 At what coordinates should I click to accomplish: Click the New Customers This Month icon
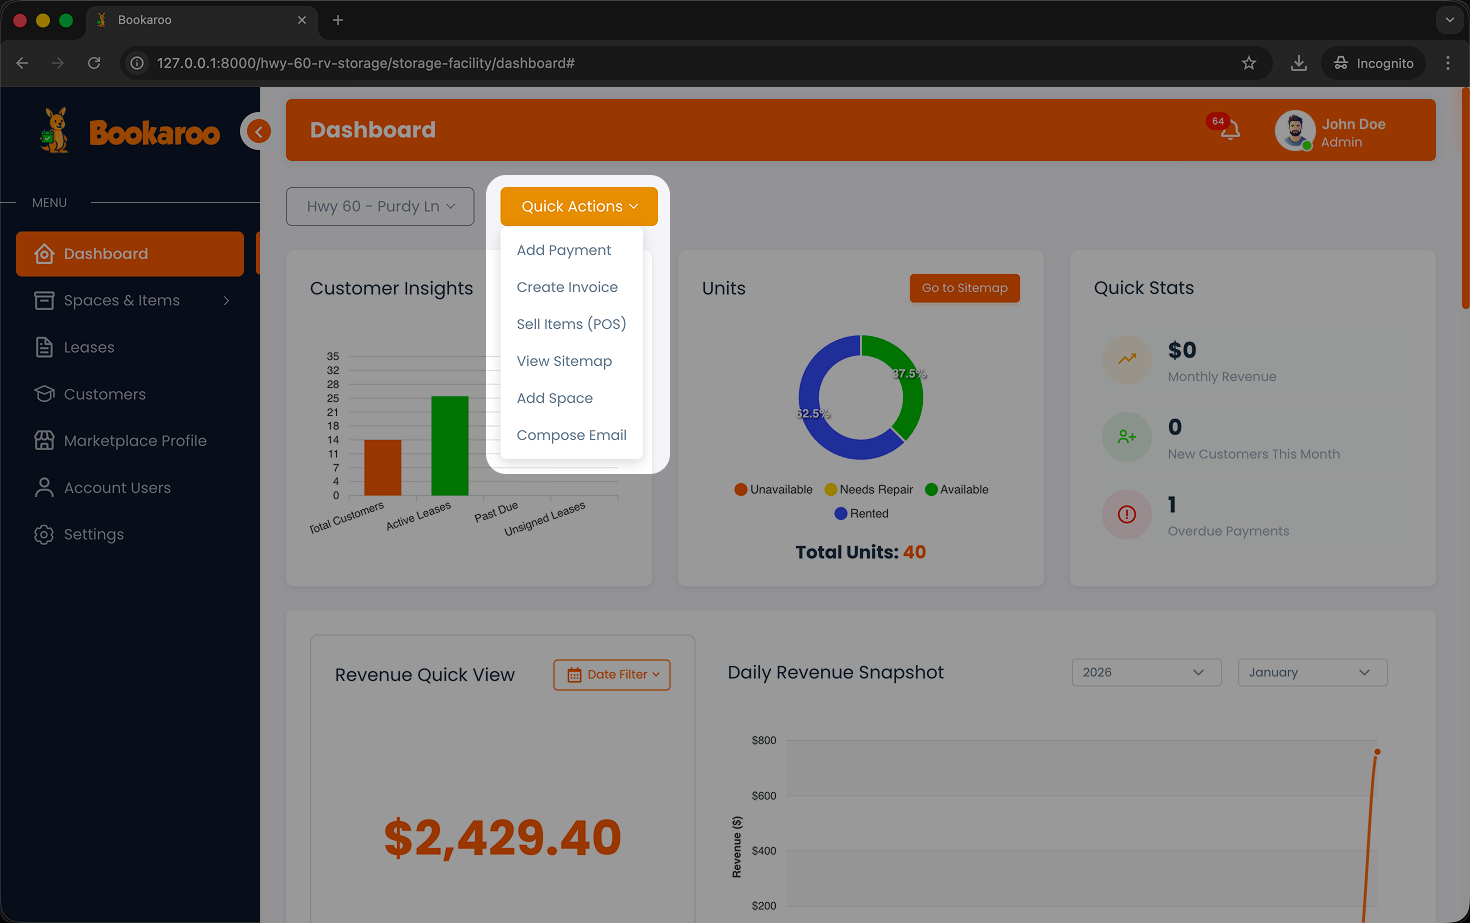pos(1127,437)
